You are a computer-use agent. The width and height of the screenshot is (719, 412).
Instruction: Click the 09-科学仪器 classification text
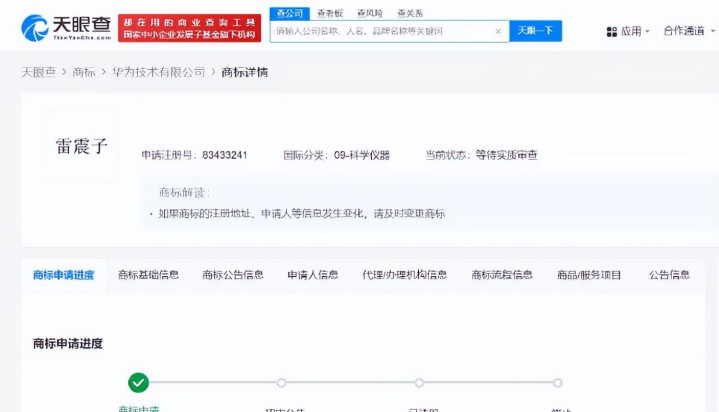[x=362, y=155]
